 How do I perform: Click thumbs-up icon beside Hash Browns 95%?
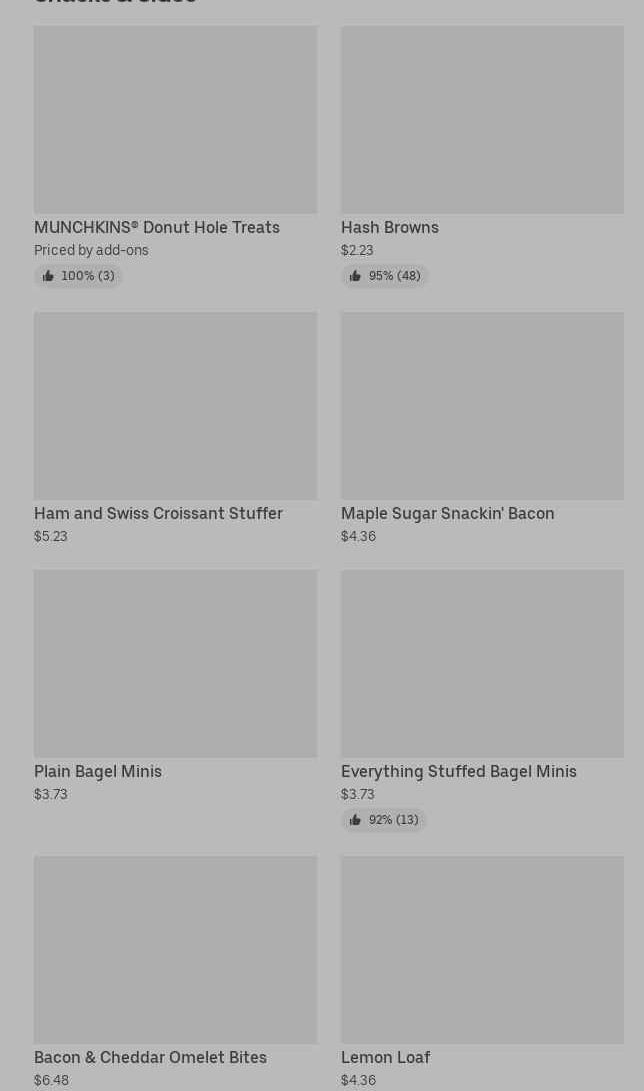355,276
